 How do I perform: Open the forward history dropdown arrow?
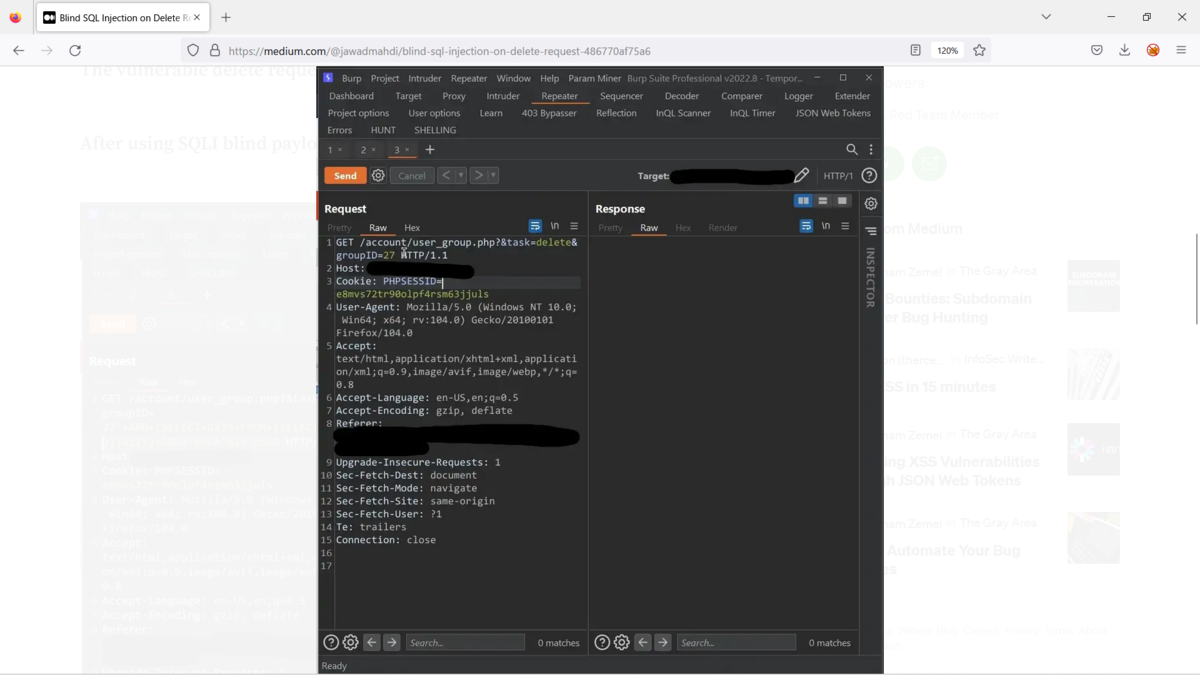point(493,175)
